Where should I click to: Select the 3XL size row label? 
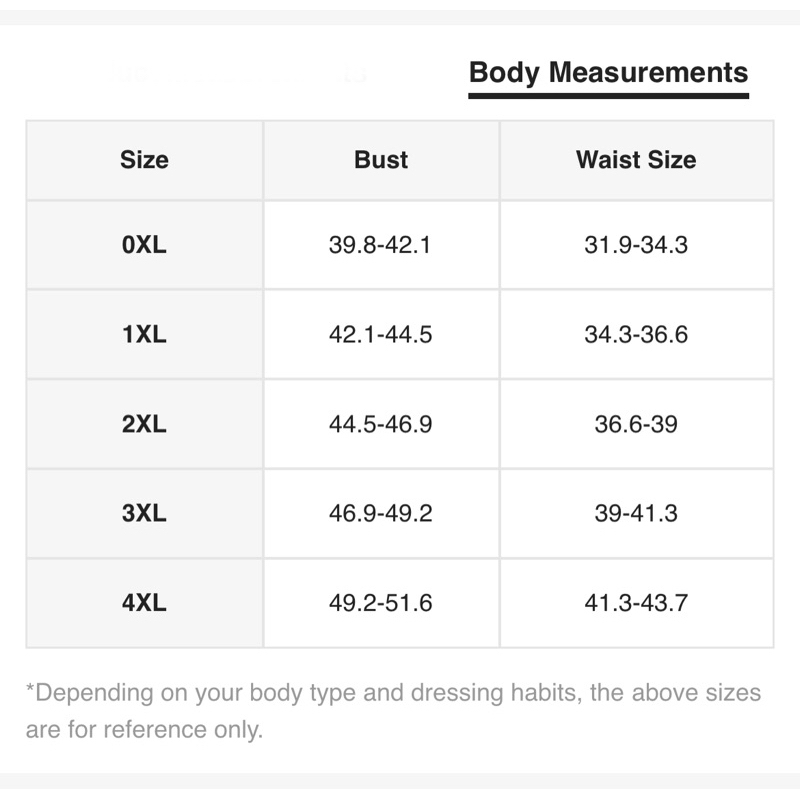tap(144, 514)
